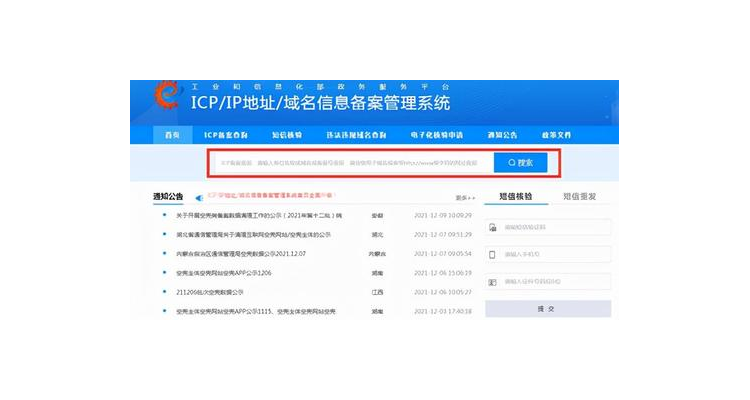Open the 空壳APP公示1115 notice

coord(256,311)
